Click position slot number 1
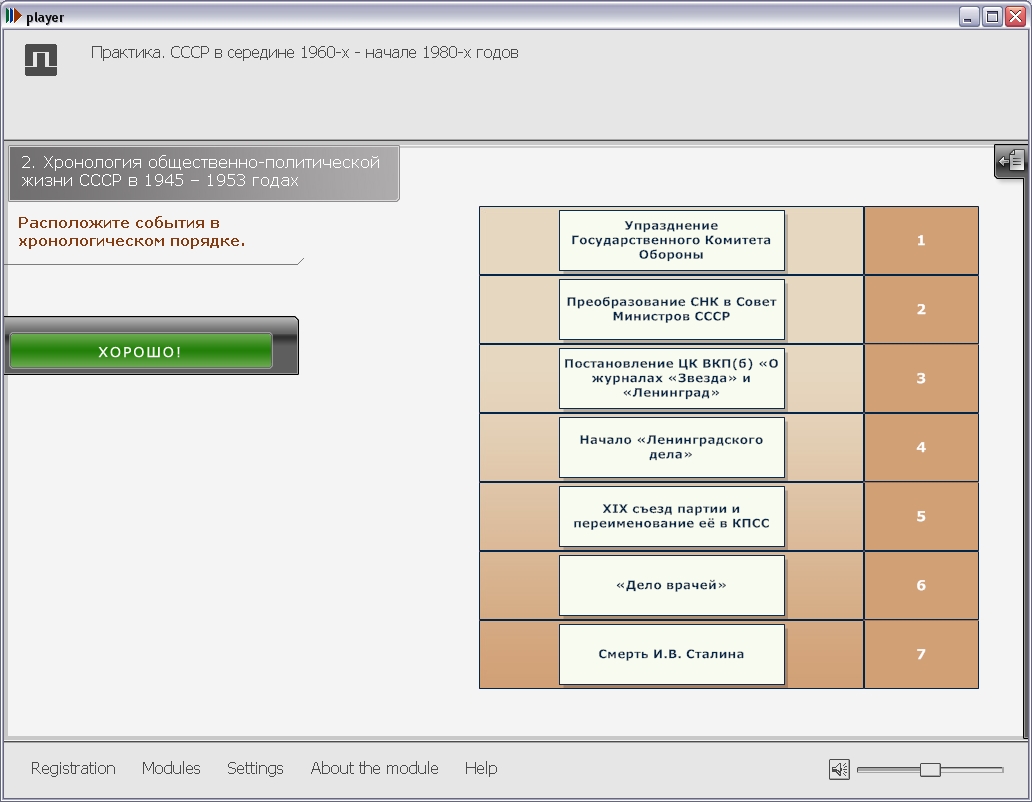Screen dimensions: 1032x802 coord(921,241)
